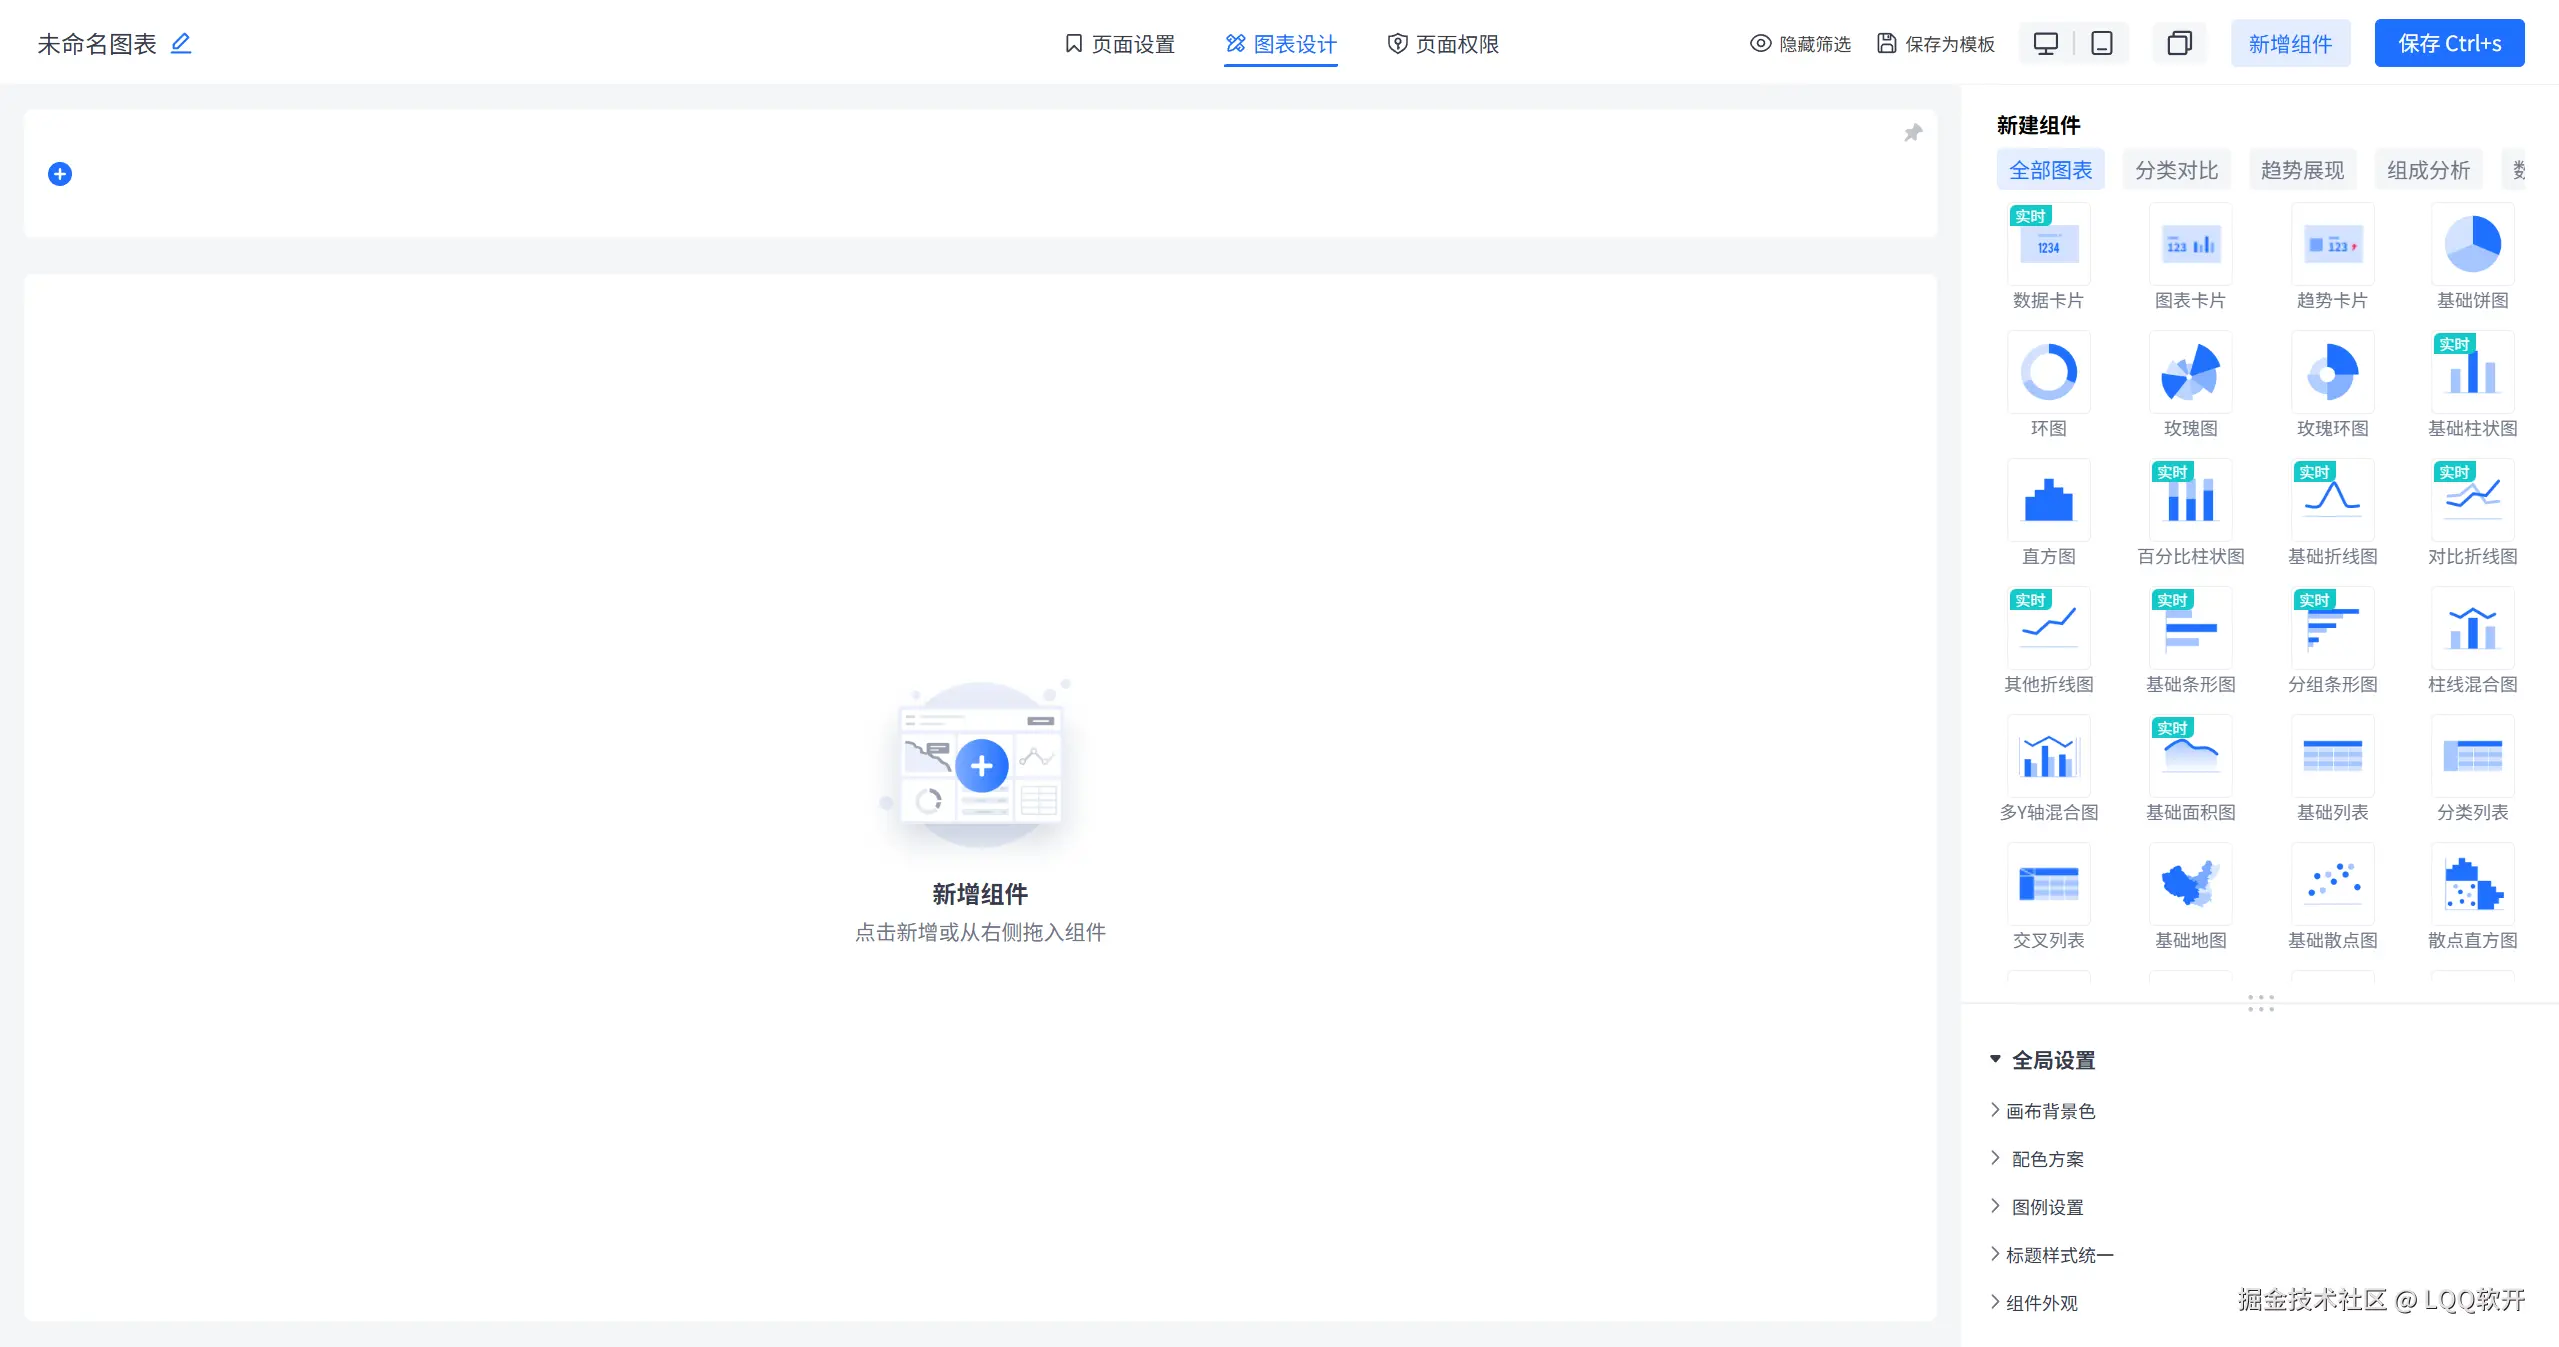This screenshot has height=1347, width=2559.
Task: Click the blue plus to add a filter
Action: [x=60, y=174]
